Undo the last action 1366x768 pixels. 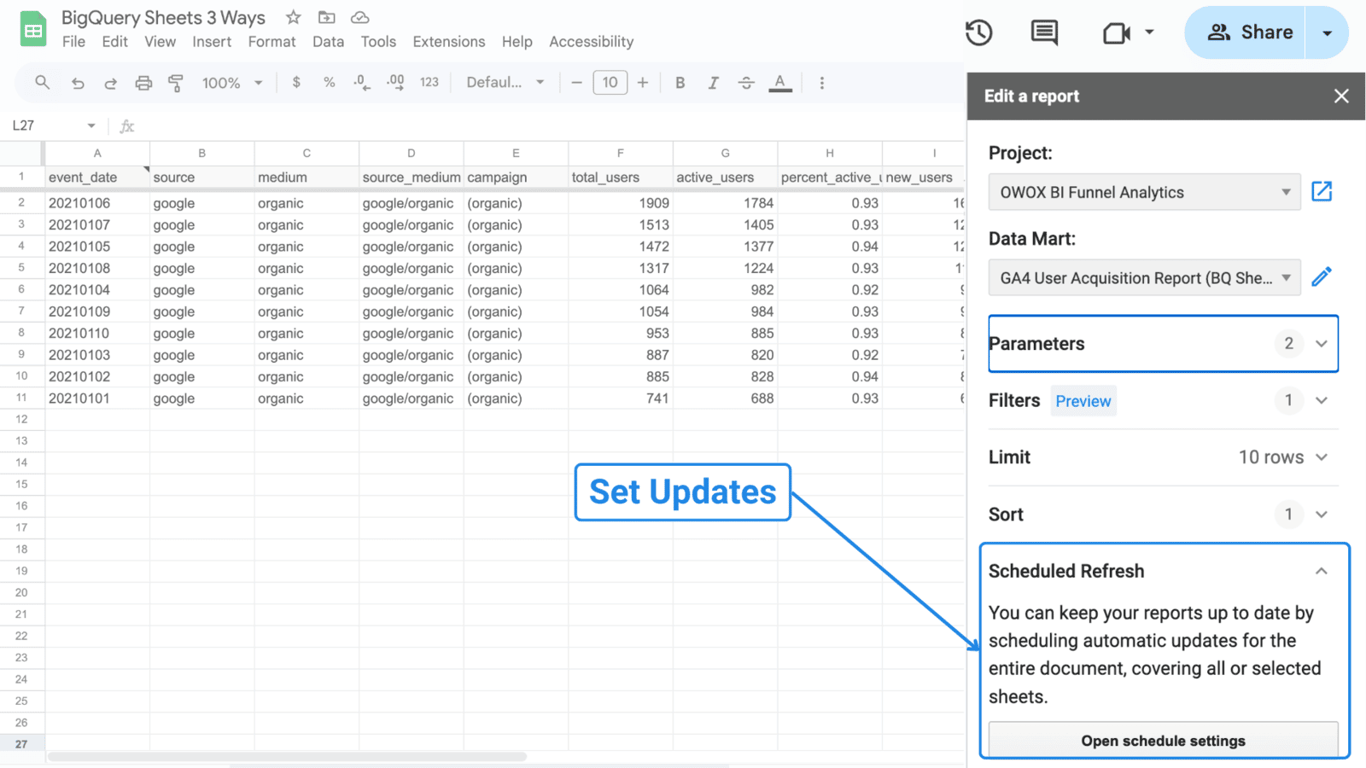(77, 83)
